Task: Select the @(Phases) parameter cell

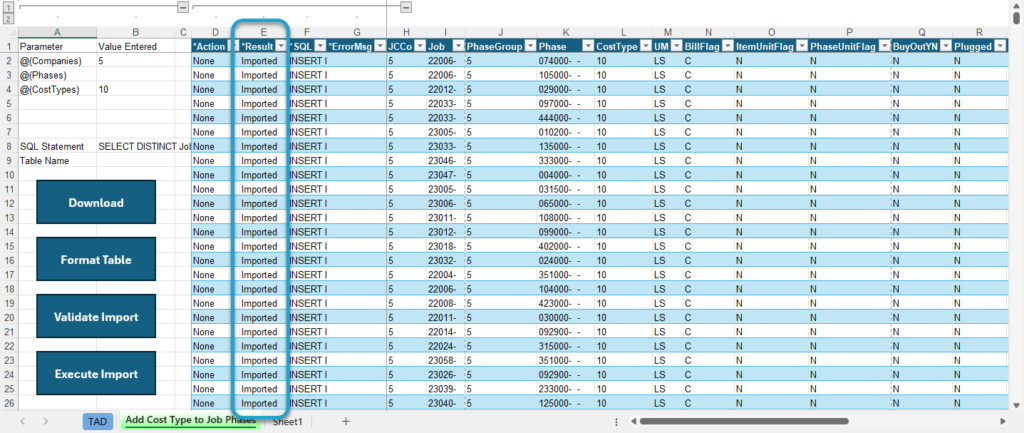Action: (x=57, y=75)
